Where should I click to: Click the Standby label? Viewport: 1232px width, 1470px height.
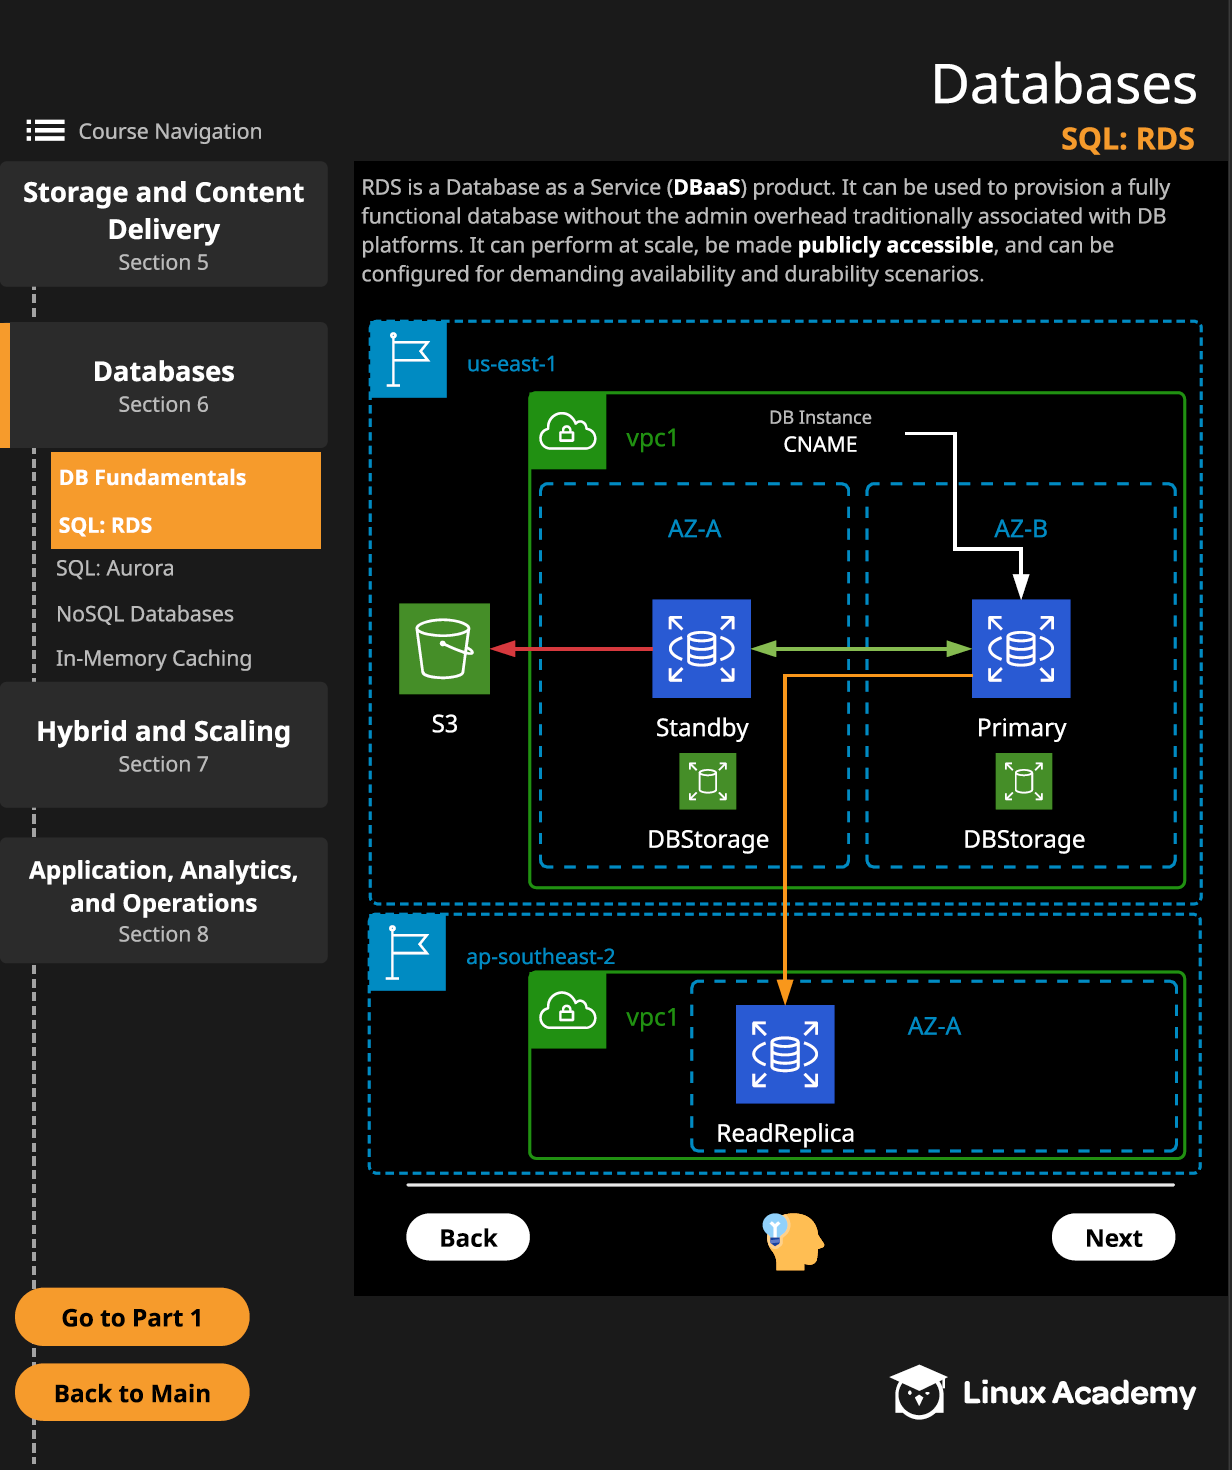[x=702, y=728]
